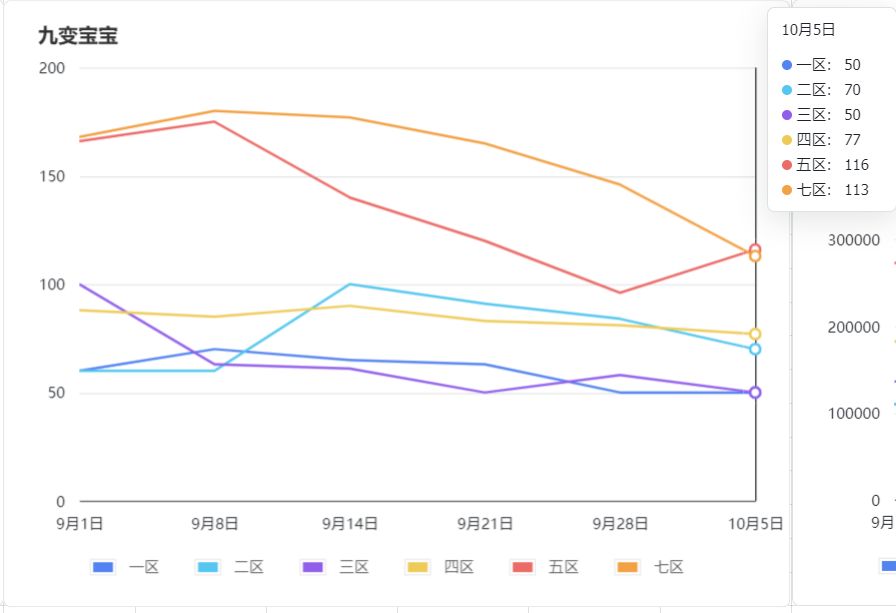Click the 九变宝宝 chart title

[x=78, y=35]
